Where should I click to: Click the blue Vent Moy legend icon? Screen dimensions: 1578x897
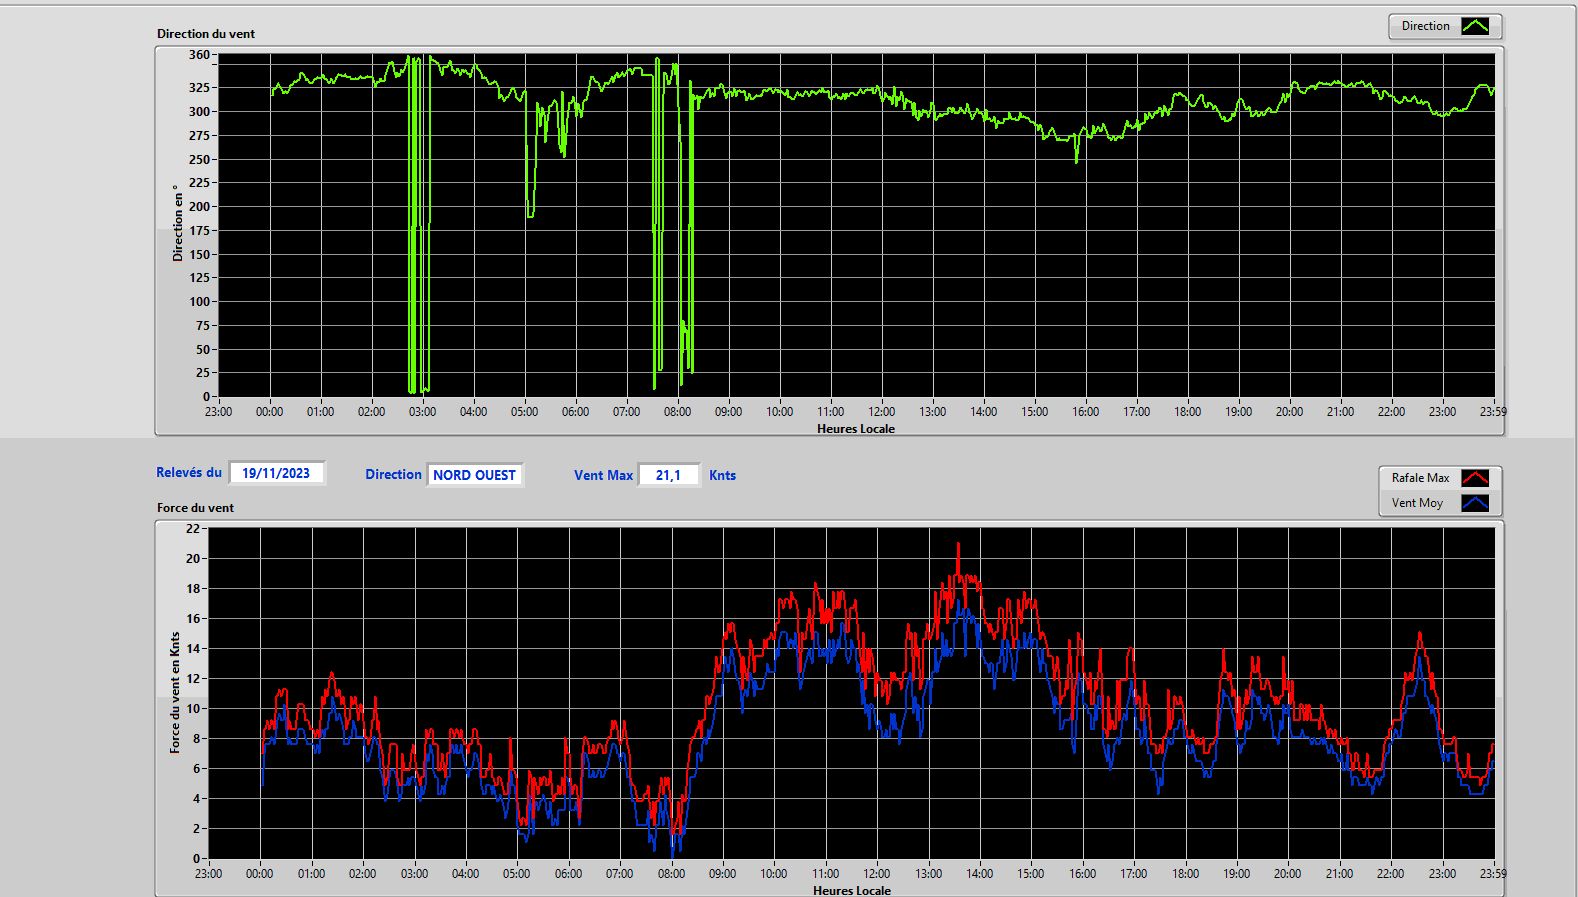[1475, 503]
